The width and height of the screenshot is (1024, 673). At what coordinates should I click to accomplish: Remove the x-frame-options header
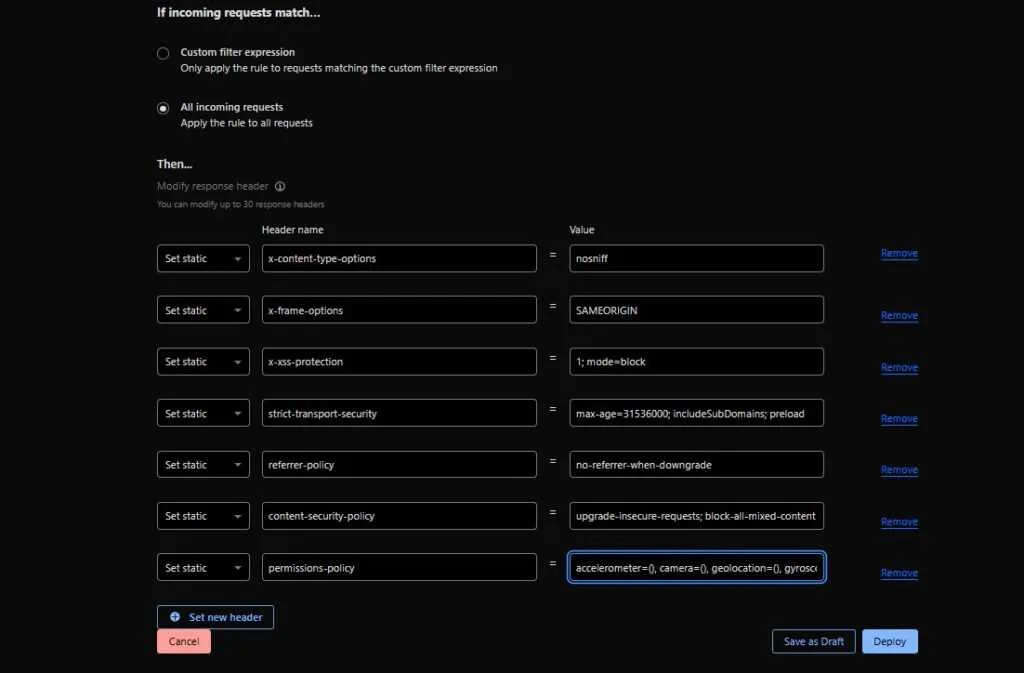(899, 316)
